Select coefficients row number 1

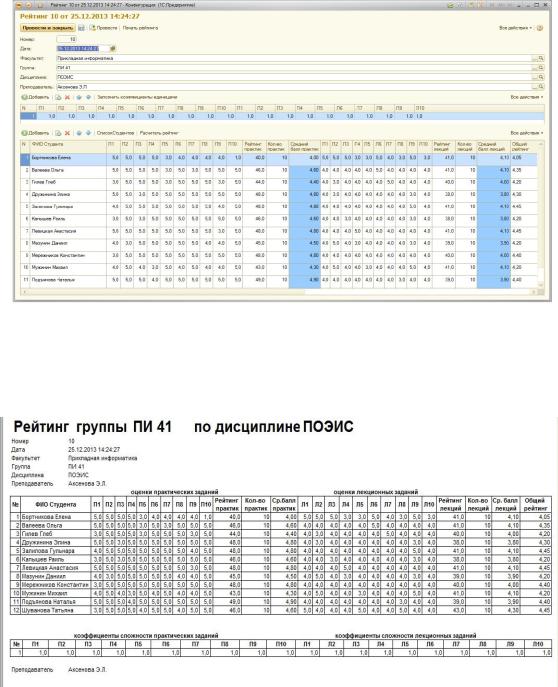282,117
